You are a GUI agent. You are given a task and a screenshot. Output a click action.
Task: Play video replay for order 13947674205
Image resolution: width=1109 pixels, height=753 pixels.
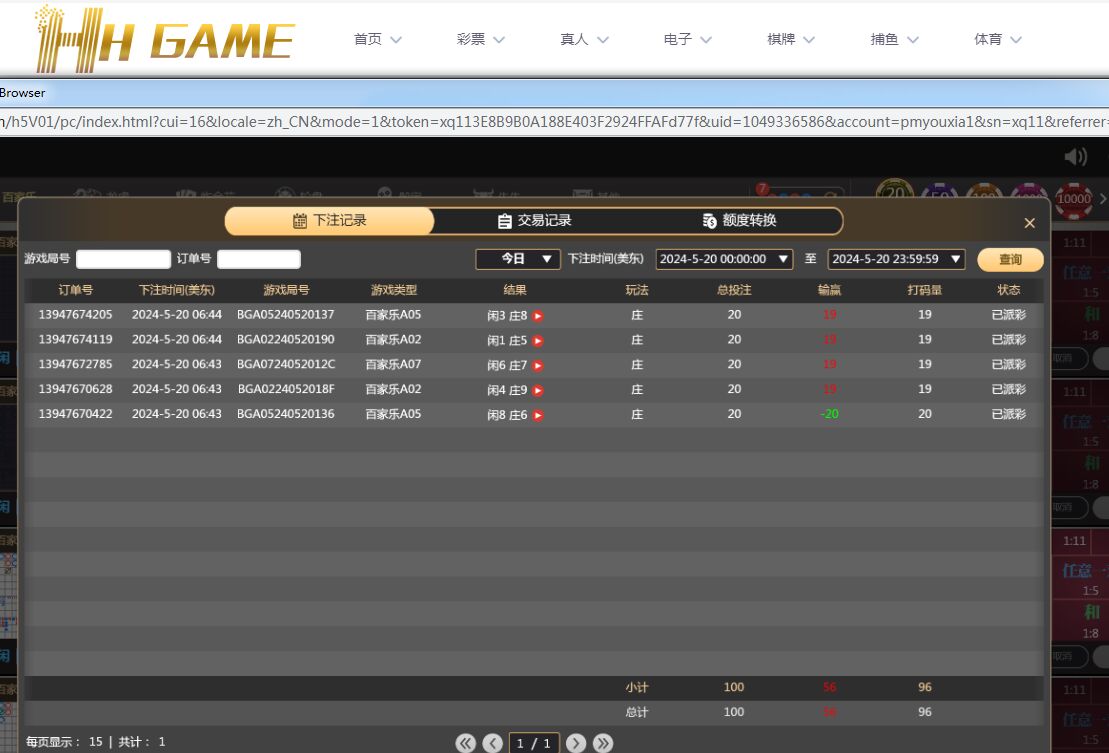[538, 315]
